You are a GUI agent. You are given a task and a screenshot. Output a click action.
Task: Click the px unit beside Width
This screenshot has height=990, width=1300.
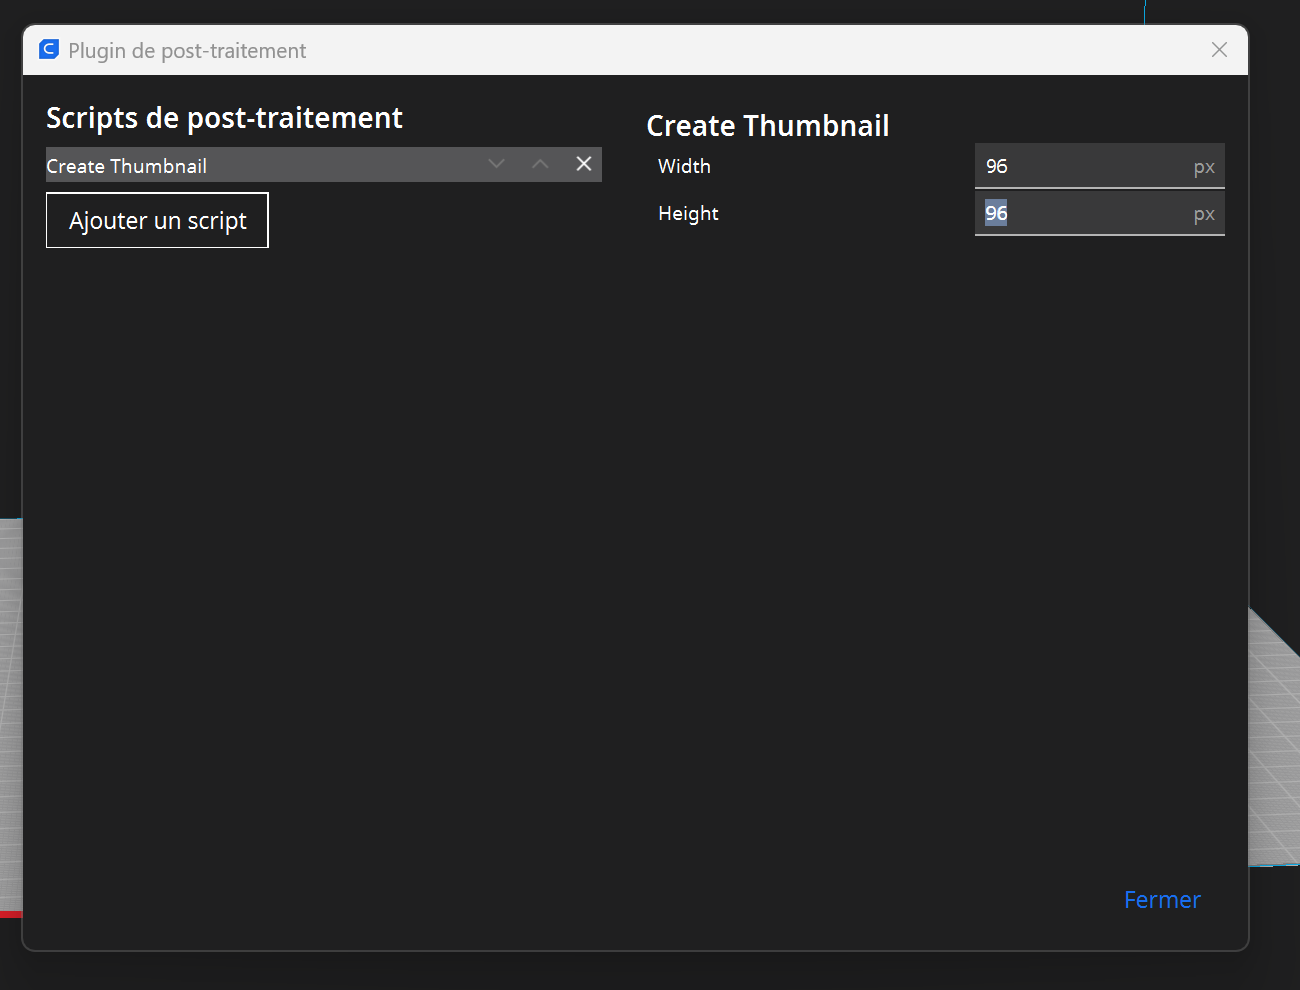(1204, 167)
